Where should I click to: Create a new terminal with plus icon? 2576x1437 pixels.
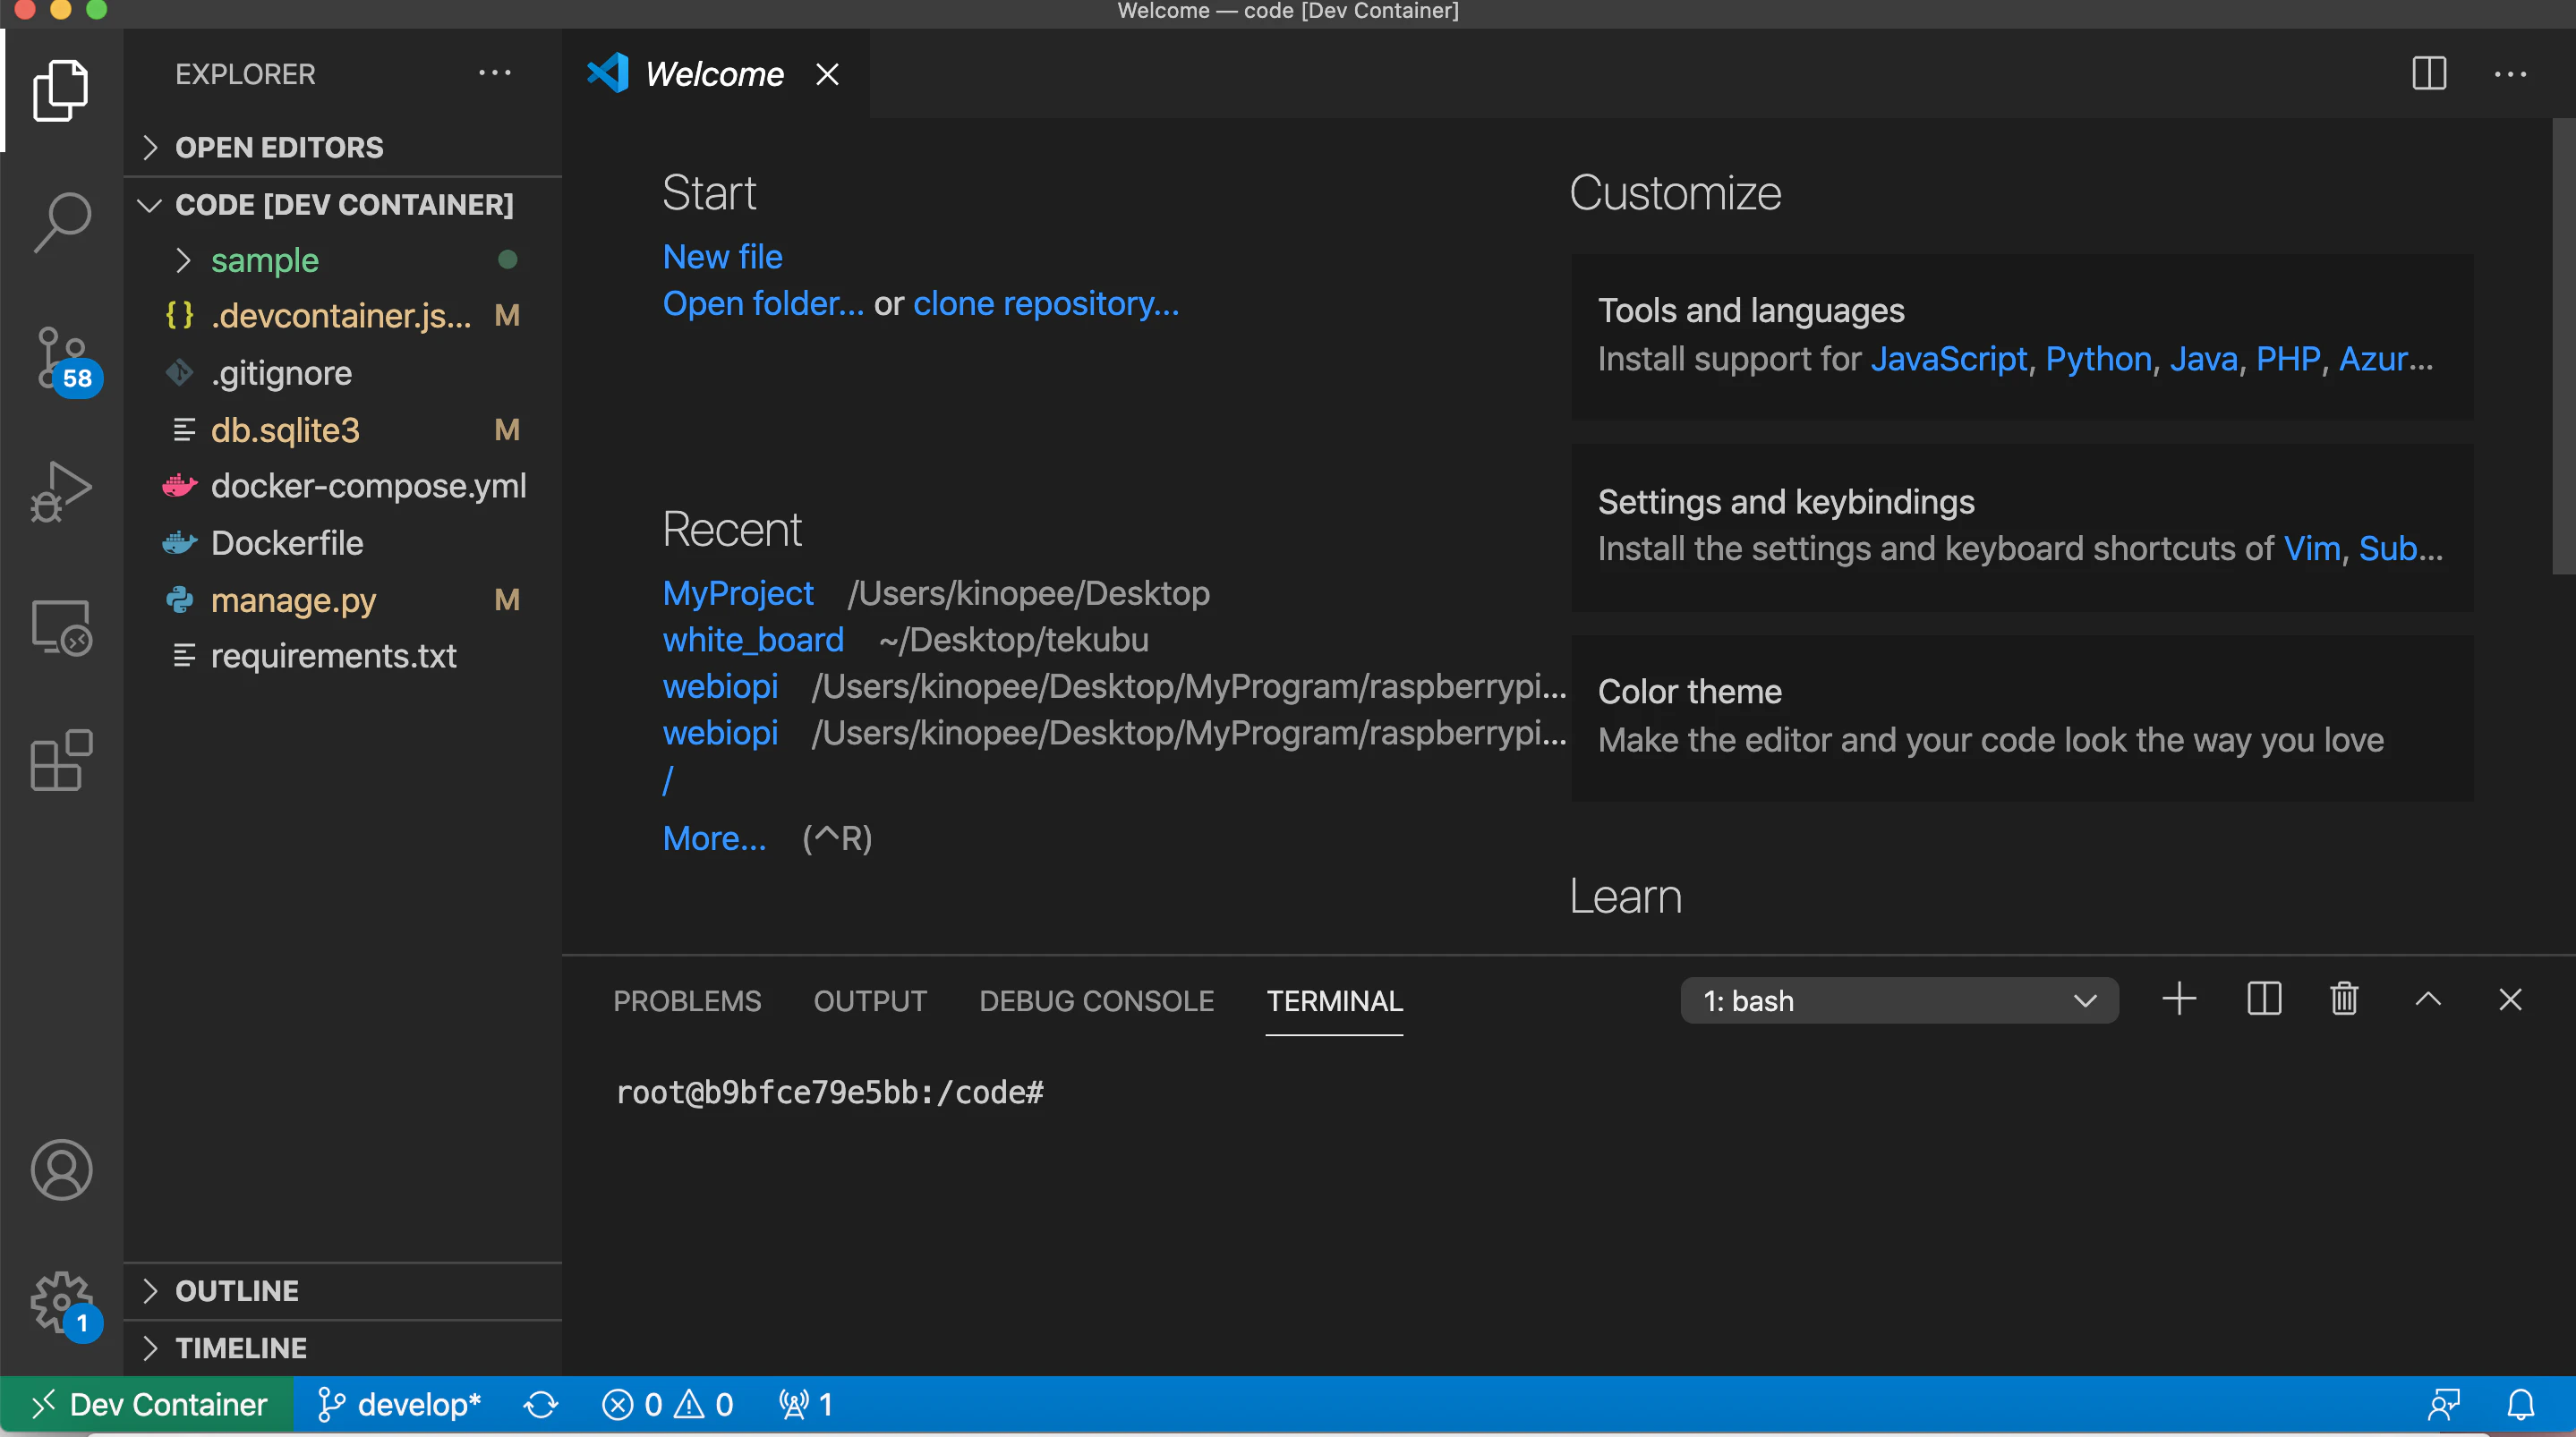[2179, 999]
